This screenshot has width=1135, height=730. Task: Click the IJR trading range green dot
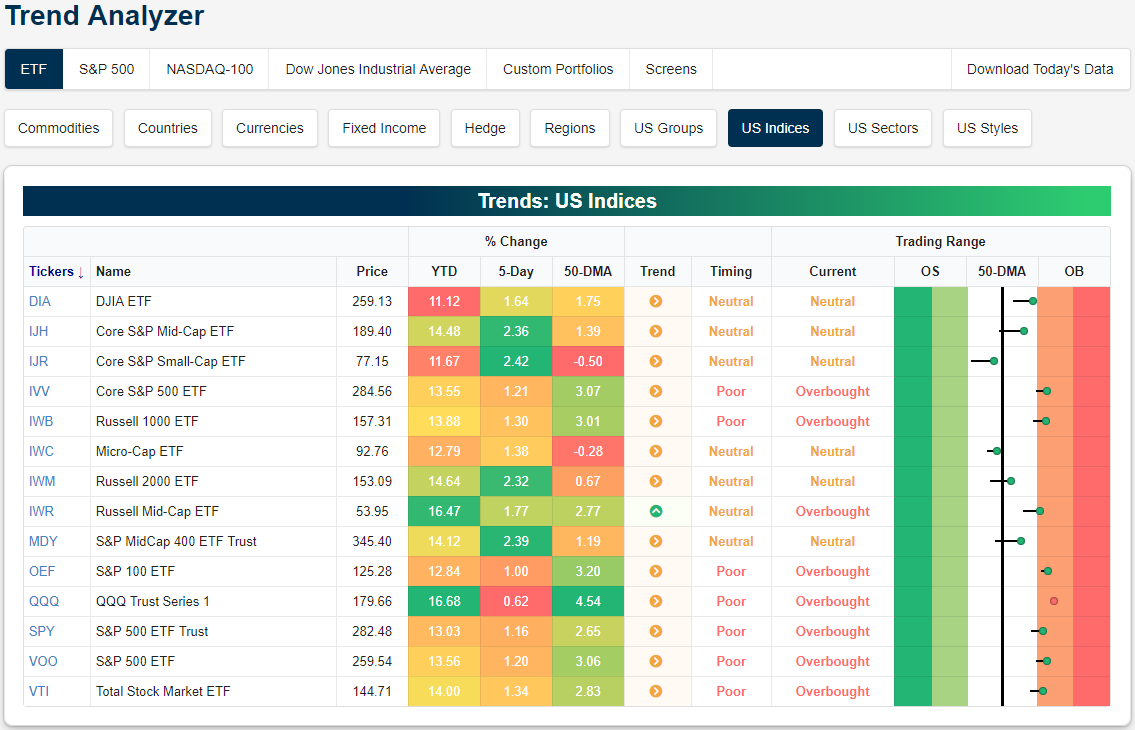994,361
